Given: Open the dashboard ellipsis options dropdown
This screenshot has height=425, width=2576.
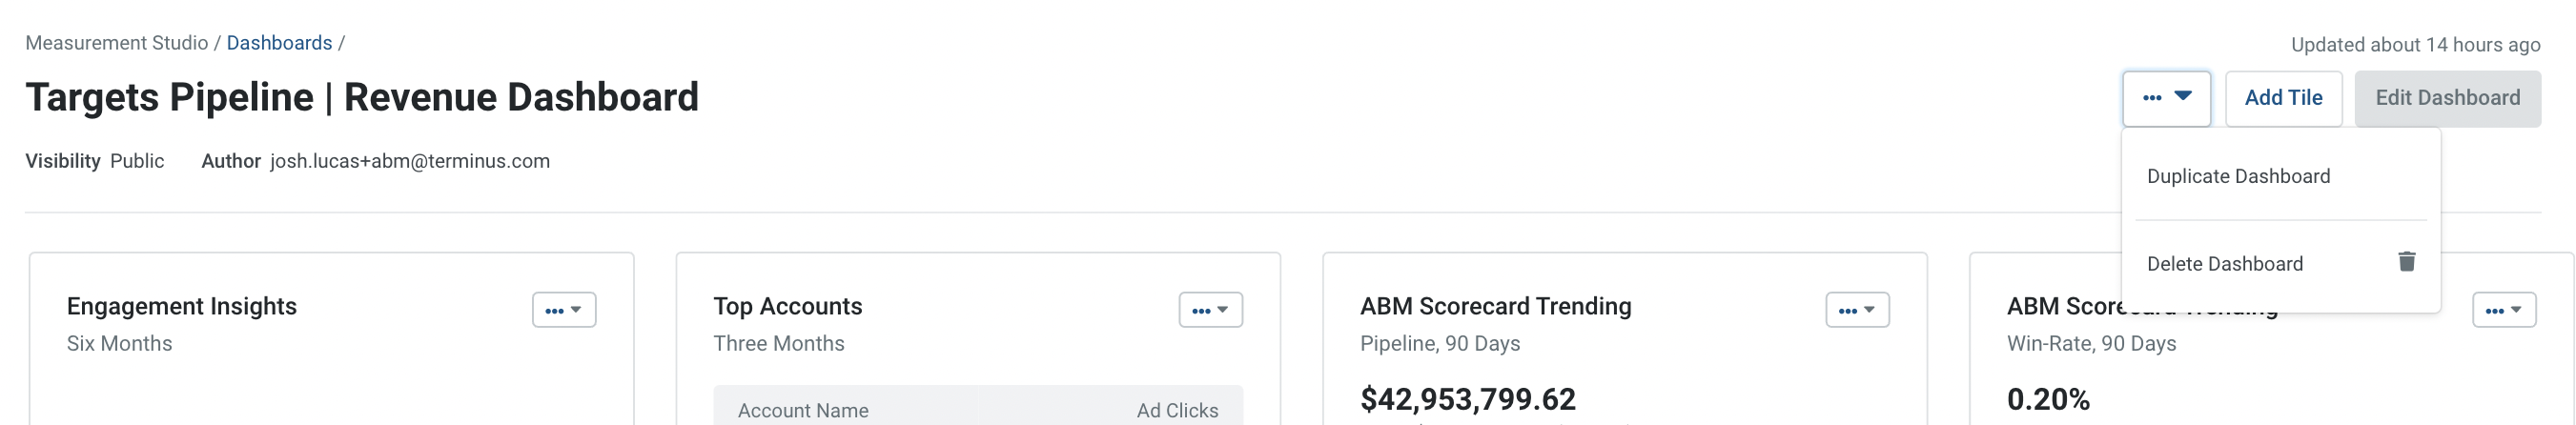Looking at the screenshot, I should (x=2166, y=98).
